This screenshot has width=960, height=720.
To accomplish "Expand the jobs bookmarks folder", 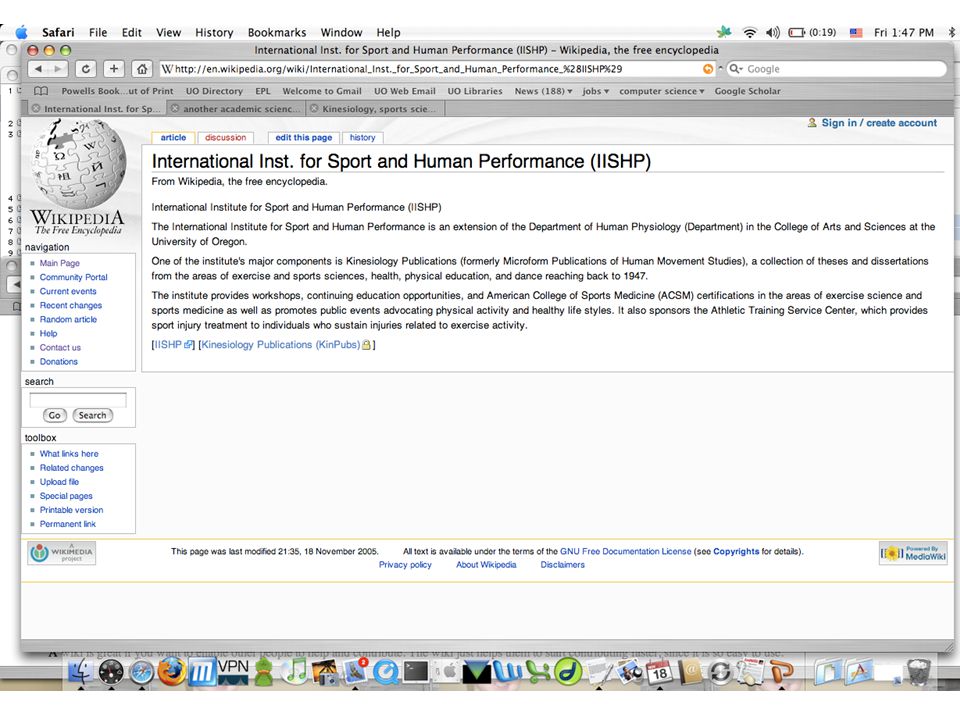I will [x=596, y=91].
